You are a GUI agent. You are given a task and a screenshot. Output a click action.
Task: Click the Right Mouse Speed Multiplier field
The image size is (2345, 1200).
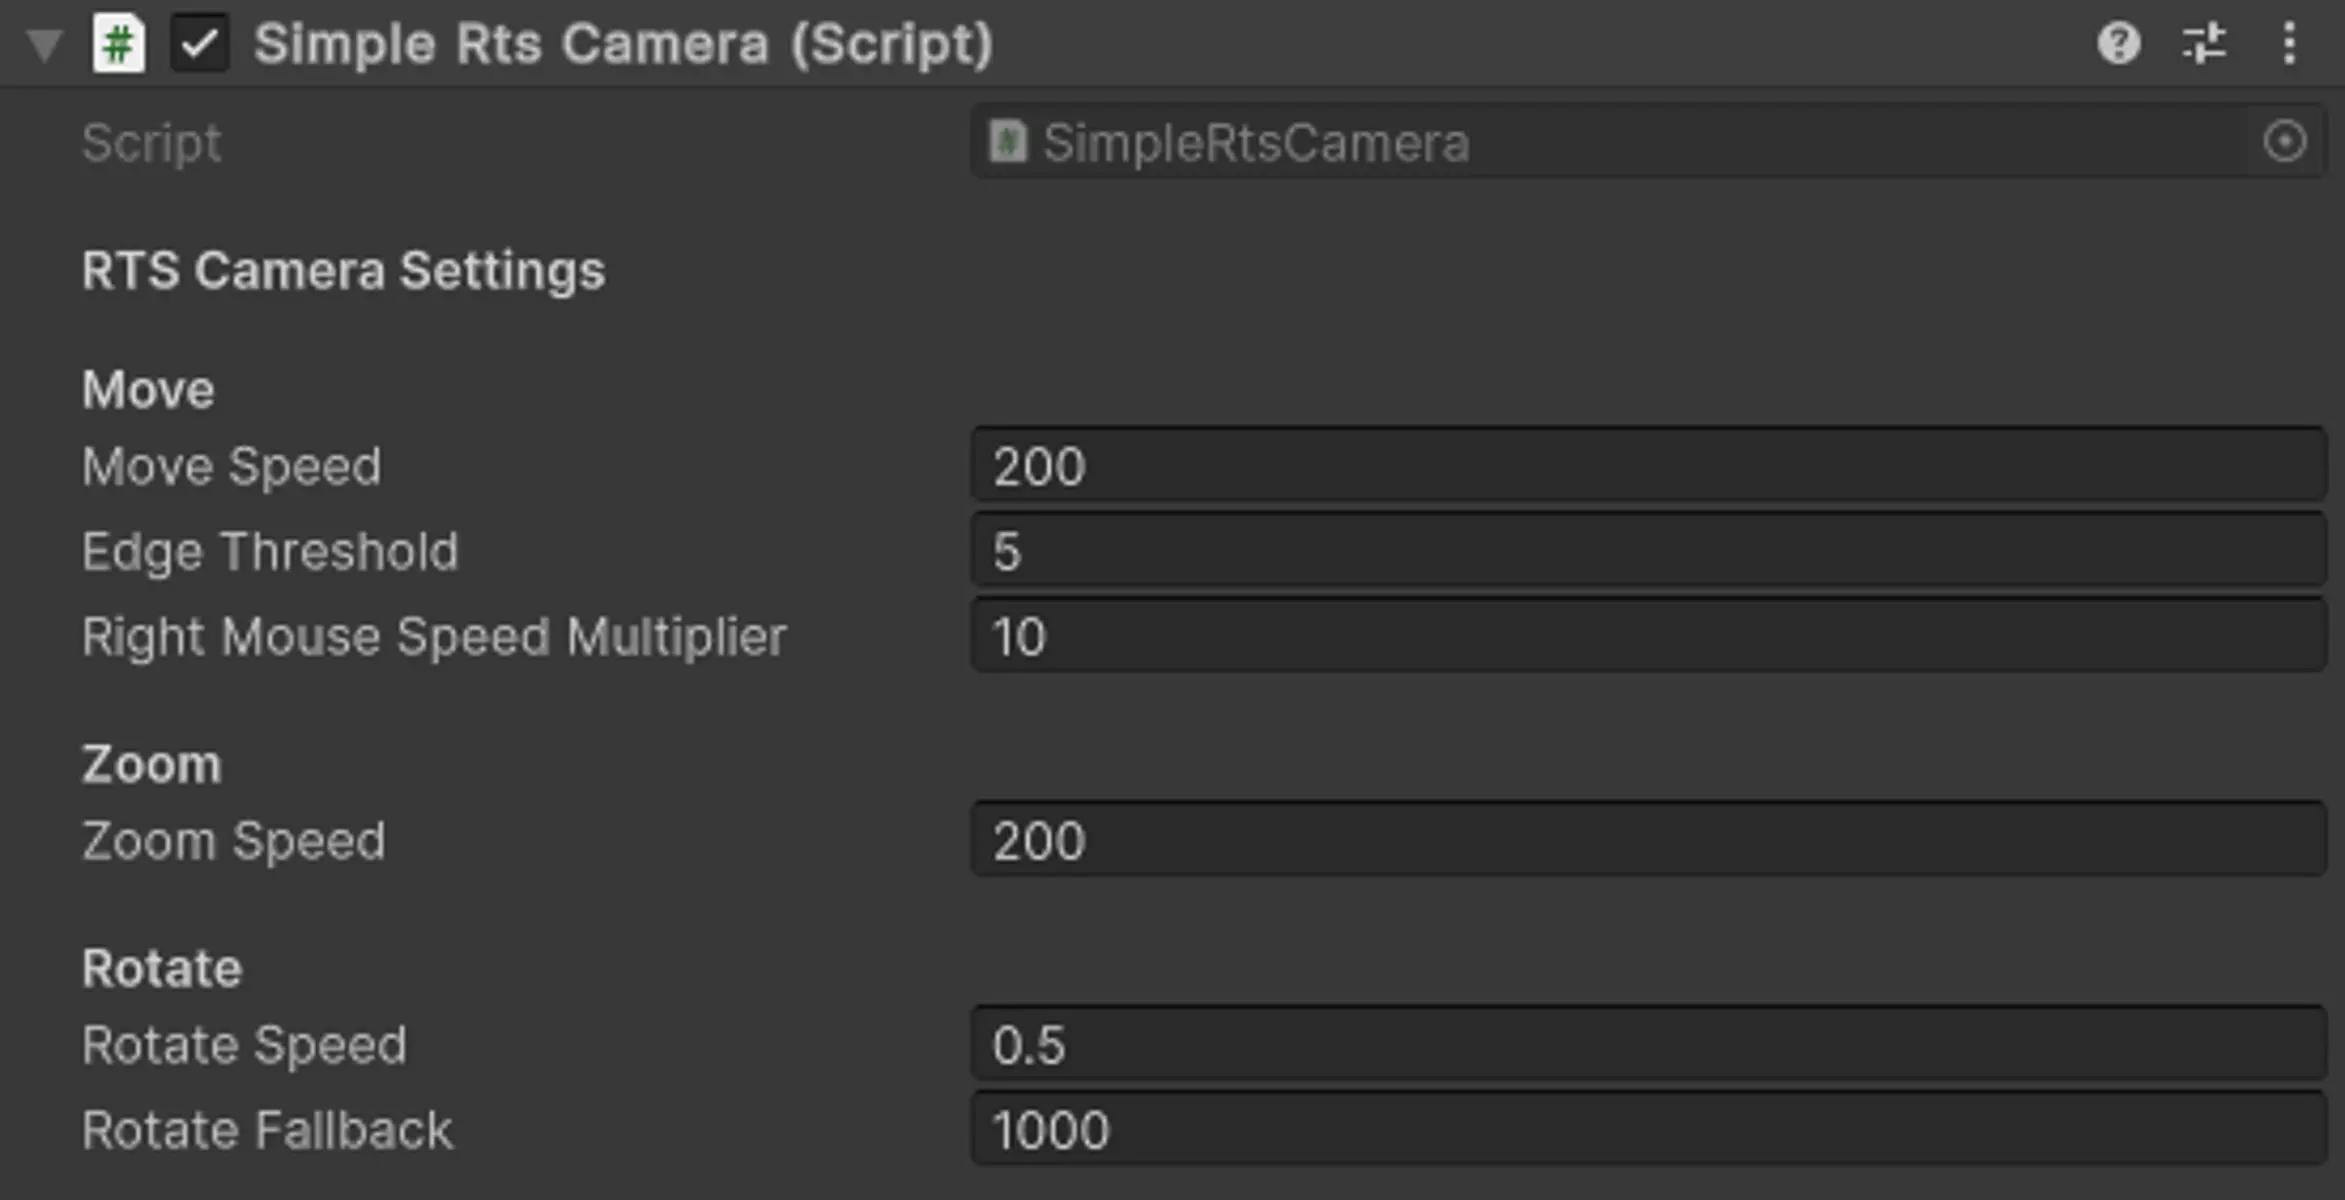click(1648, 636)
